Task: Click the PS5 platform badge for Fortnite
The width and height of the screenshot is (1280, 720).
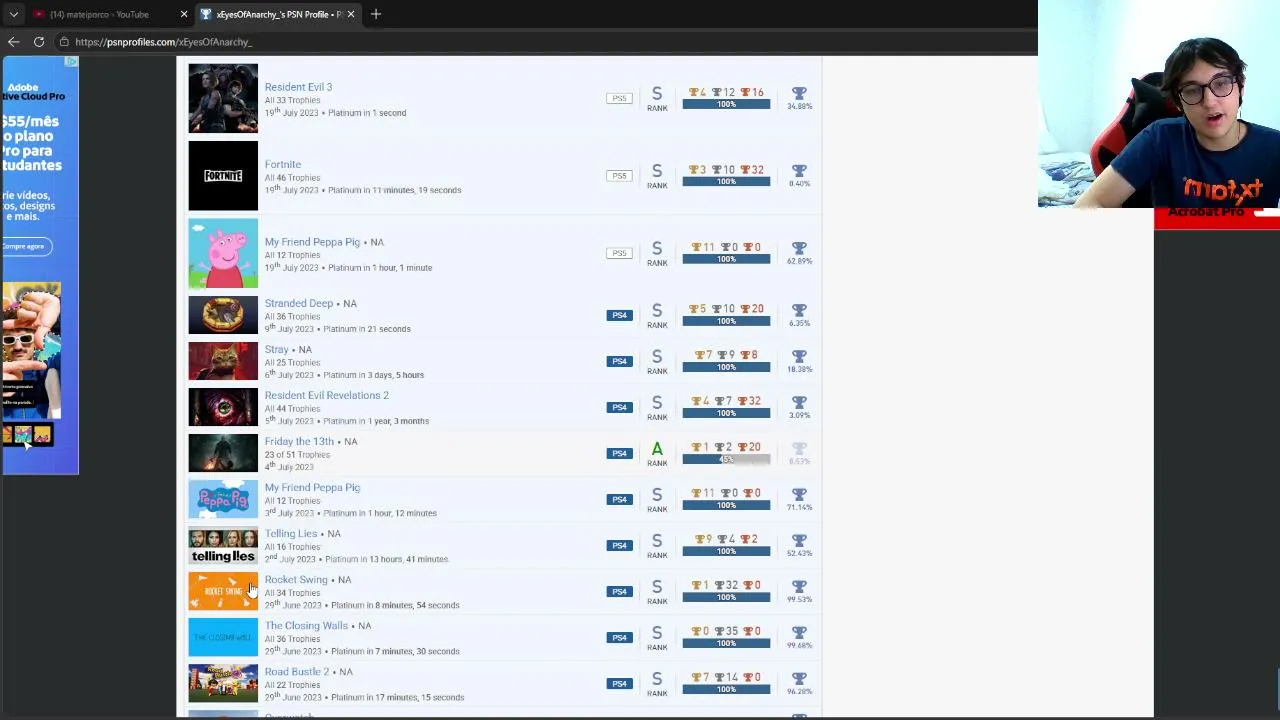Action: point(619,176)
